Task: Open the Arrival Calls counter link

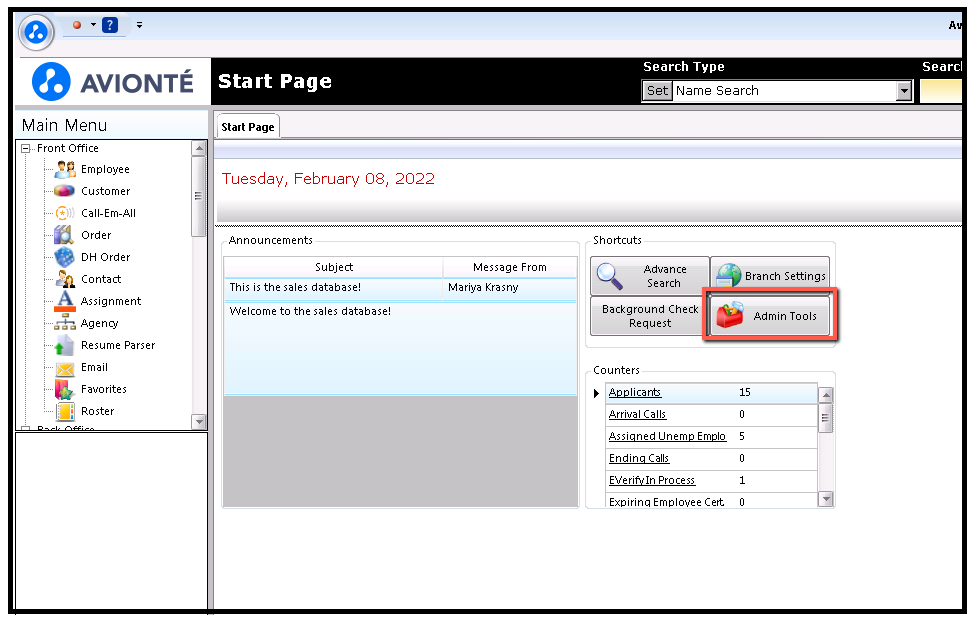Action: [x=637, y=414]
